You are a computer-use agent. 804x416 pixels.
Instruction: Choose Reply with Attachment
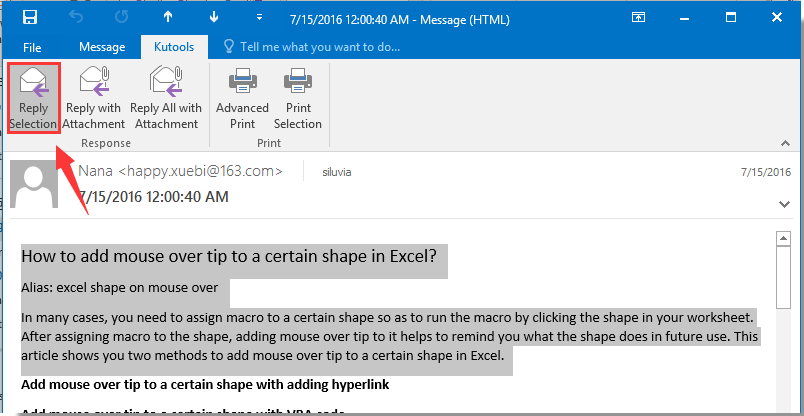coord(95,98)
